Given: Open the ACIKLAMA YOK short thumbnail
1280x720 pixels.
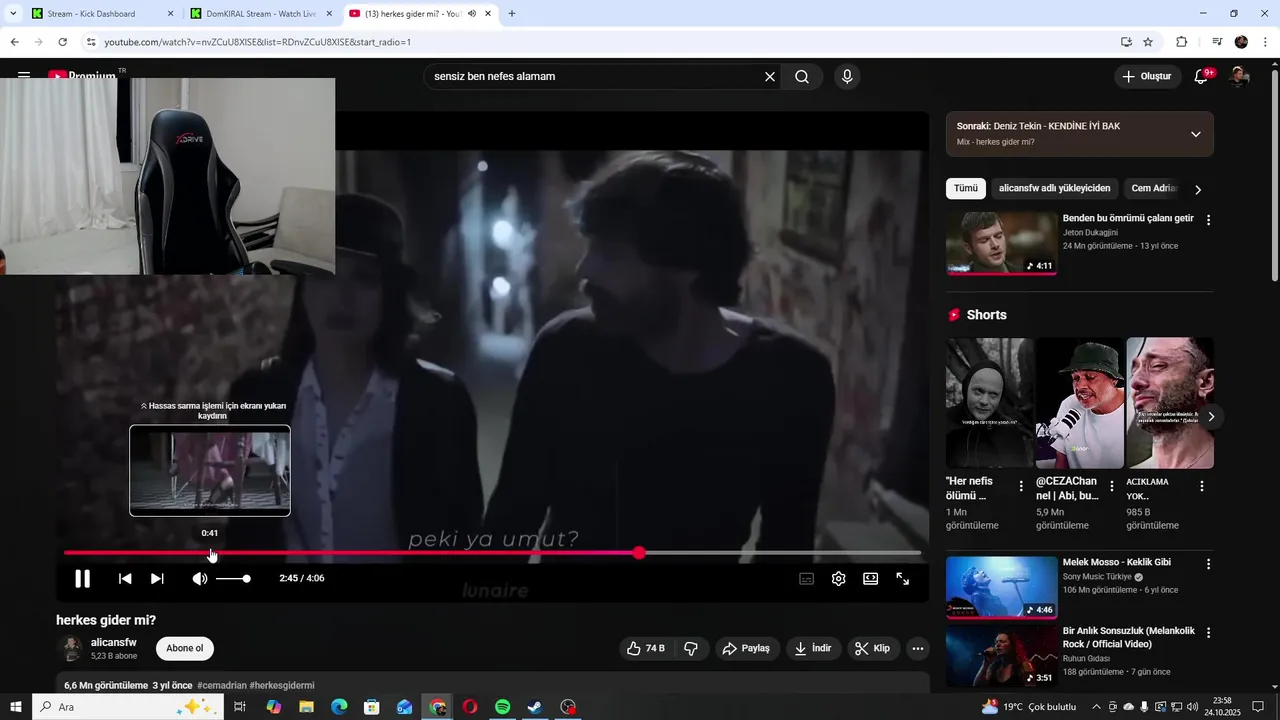Looking at the screenshot, I should click(x=1170, y=403).
